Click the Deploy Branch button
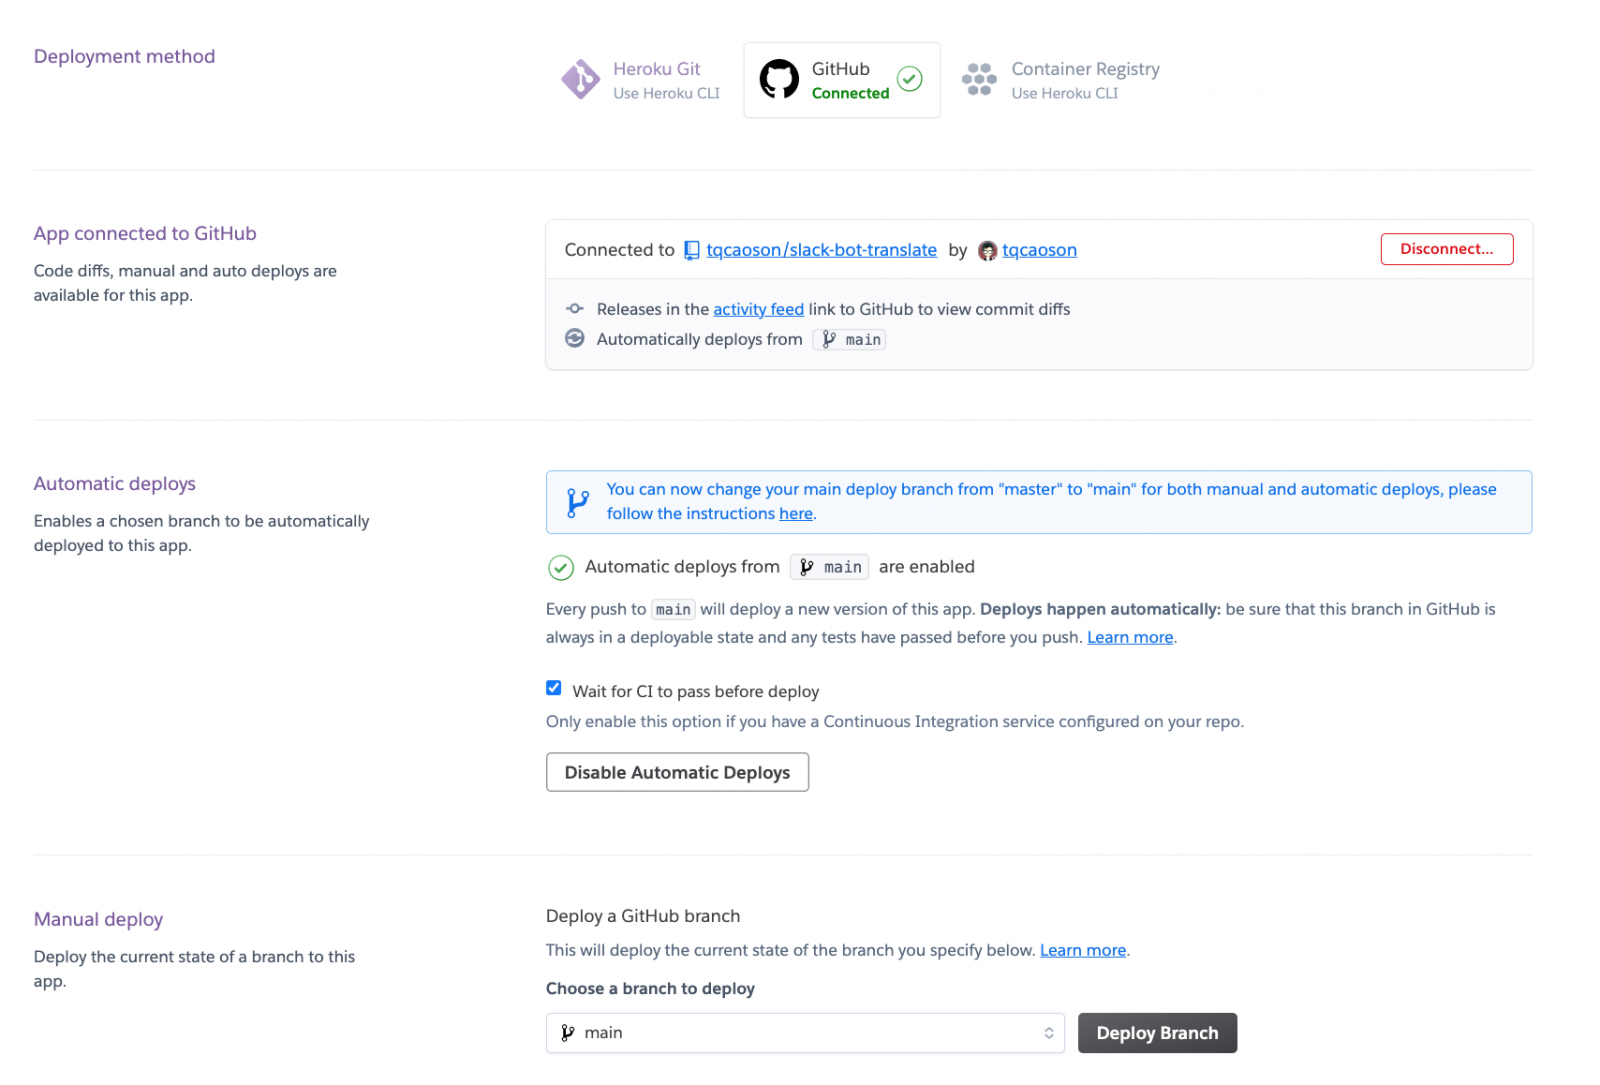1600x1085 pixels. point(1157,1033)
